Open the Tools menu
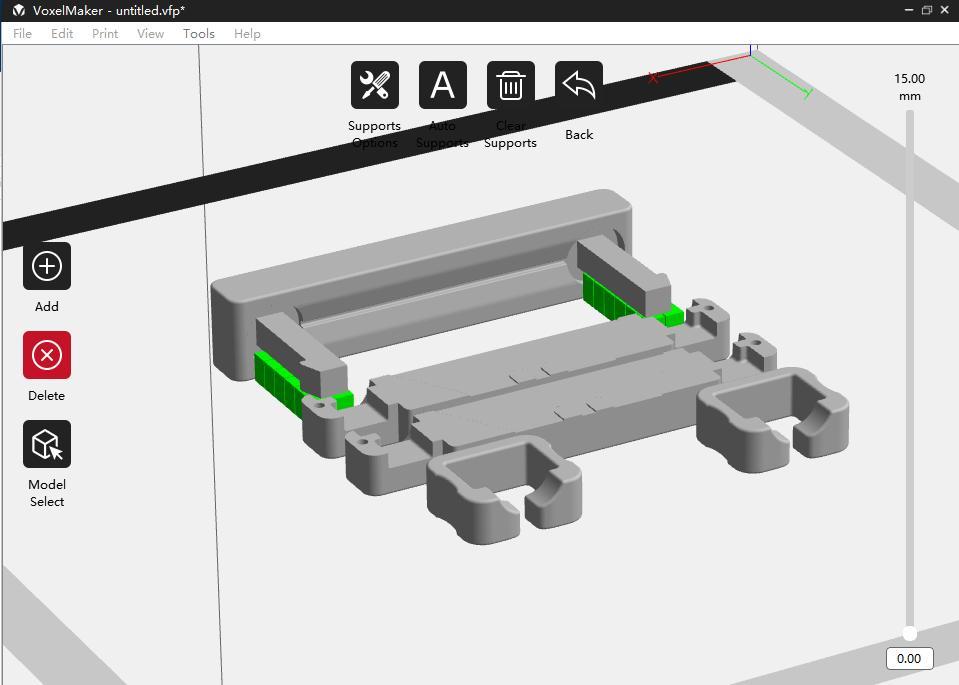 click(199, 34)
